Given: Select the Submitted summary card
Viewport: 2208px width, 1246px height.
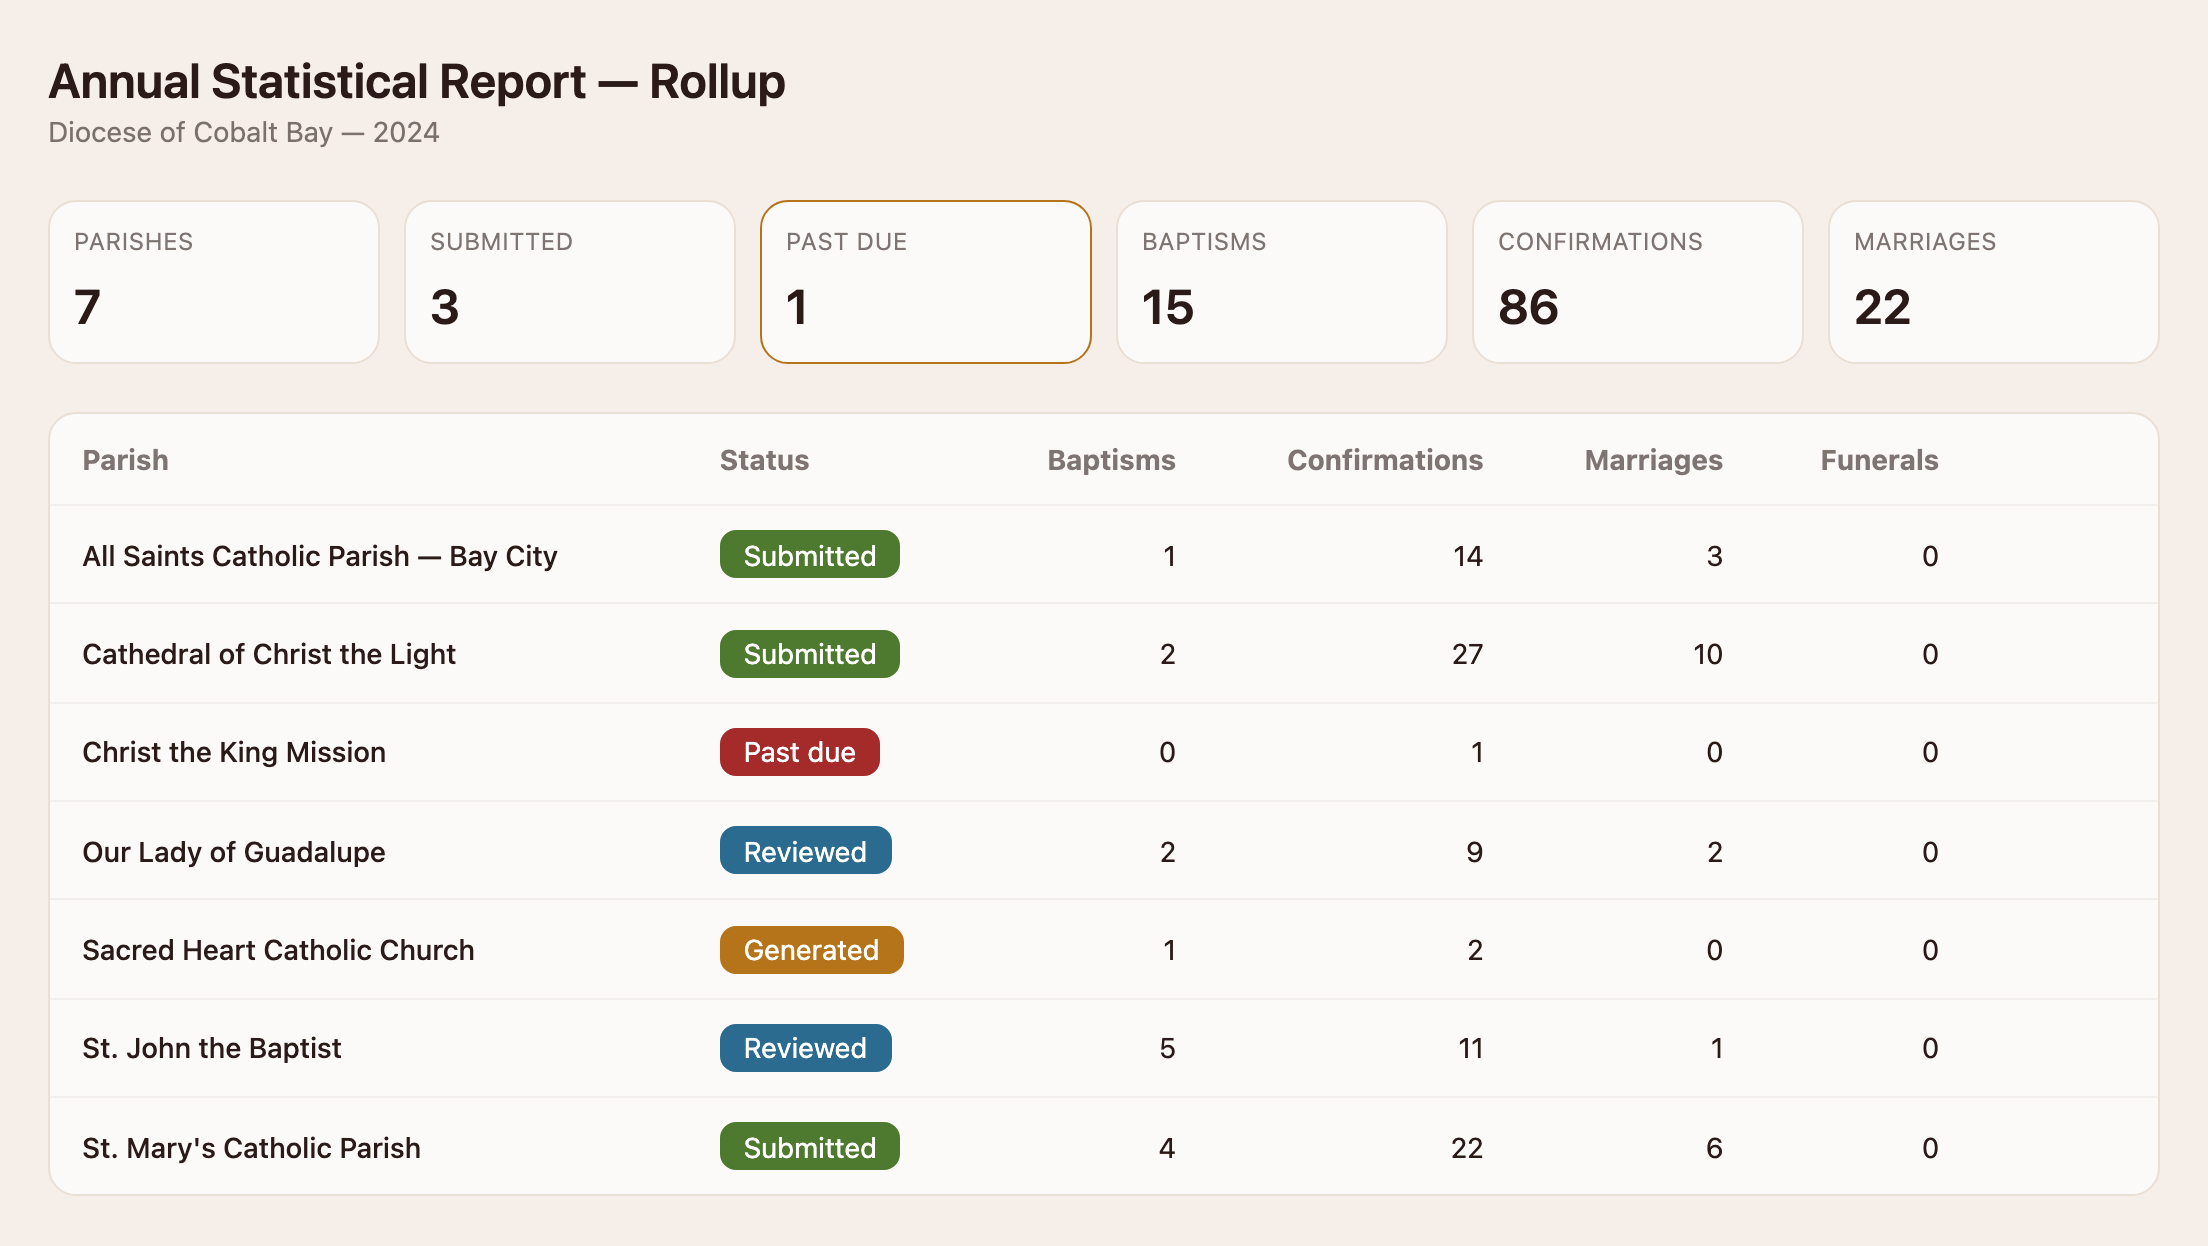Looking at the screenshot, I should click(570, 282).
